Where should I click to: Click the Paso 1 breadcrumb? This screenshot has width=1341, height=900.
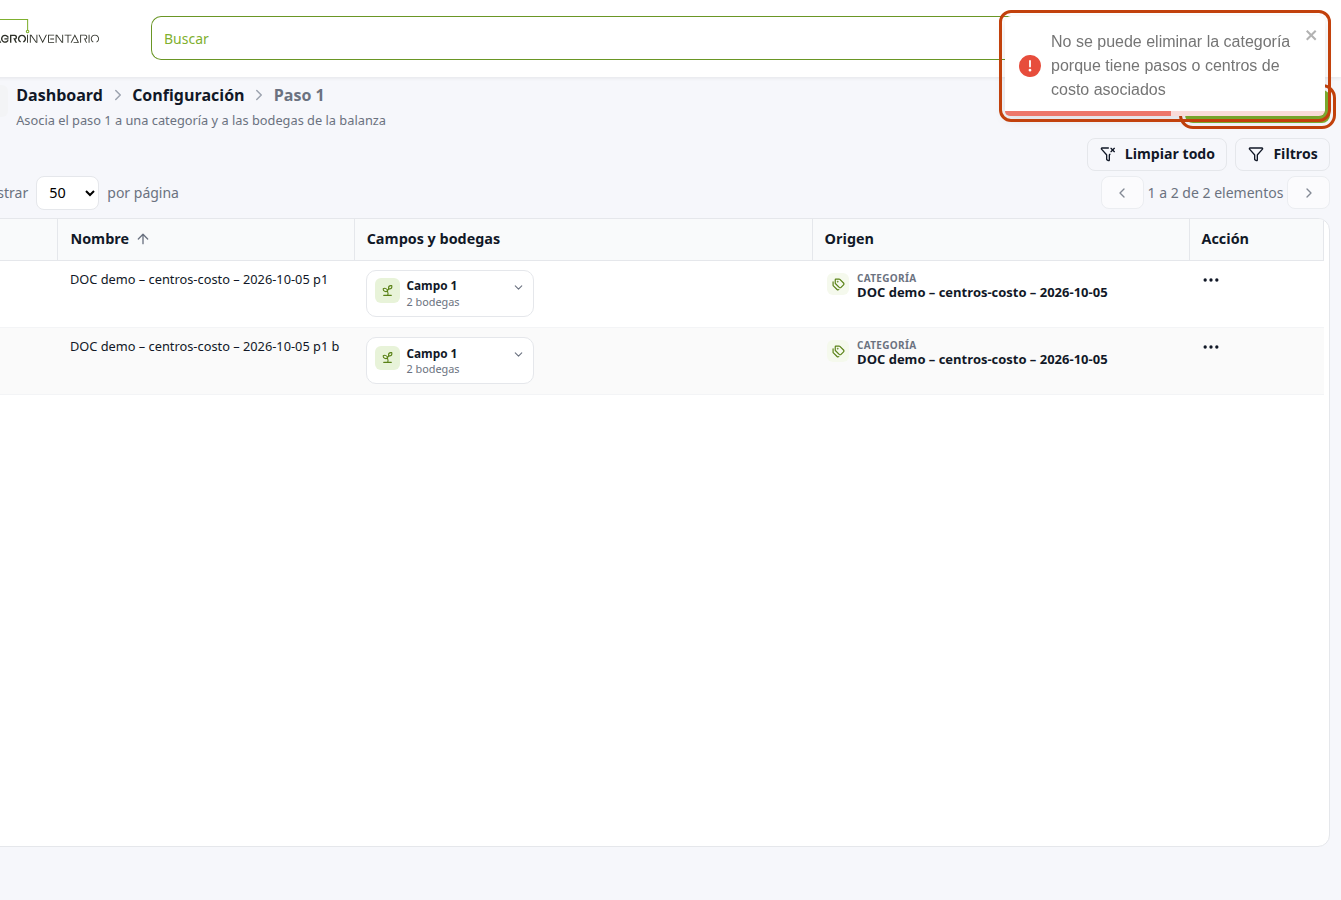click(x=299, y=95)
